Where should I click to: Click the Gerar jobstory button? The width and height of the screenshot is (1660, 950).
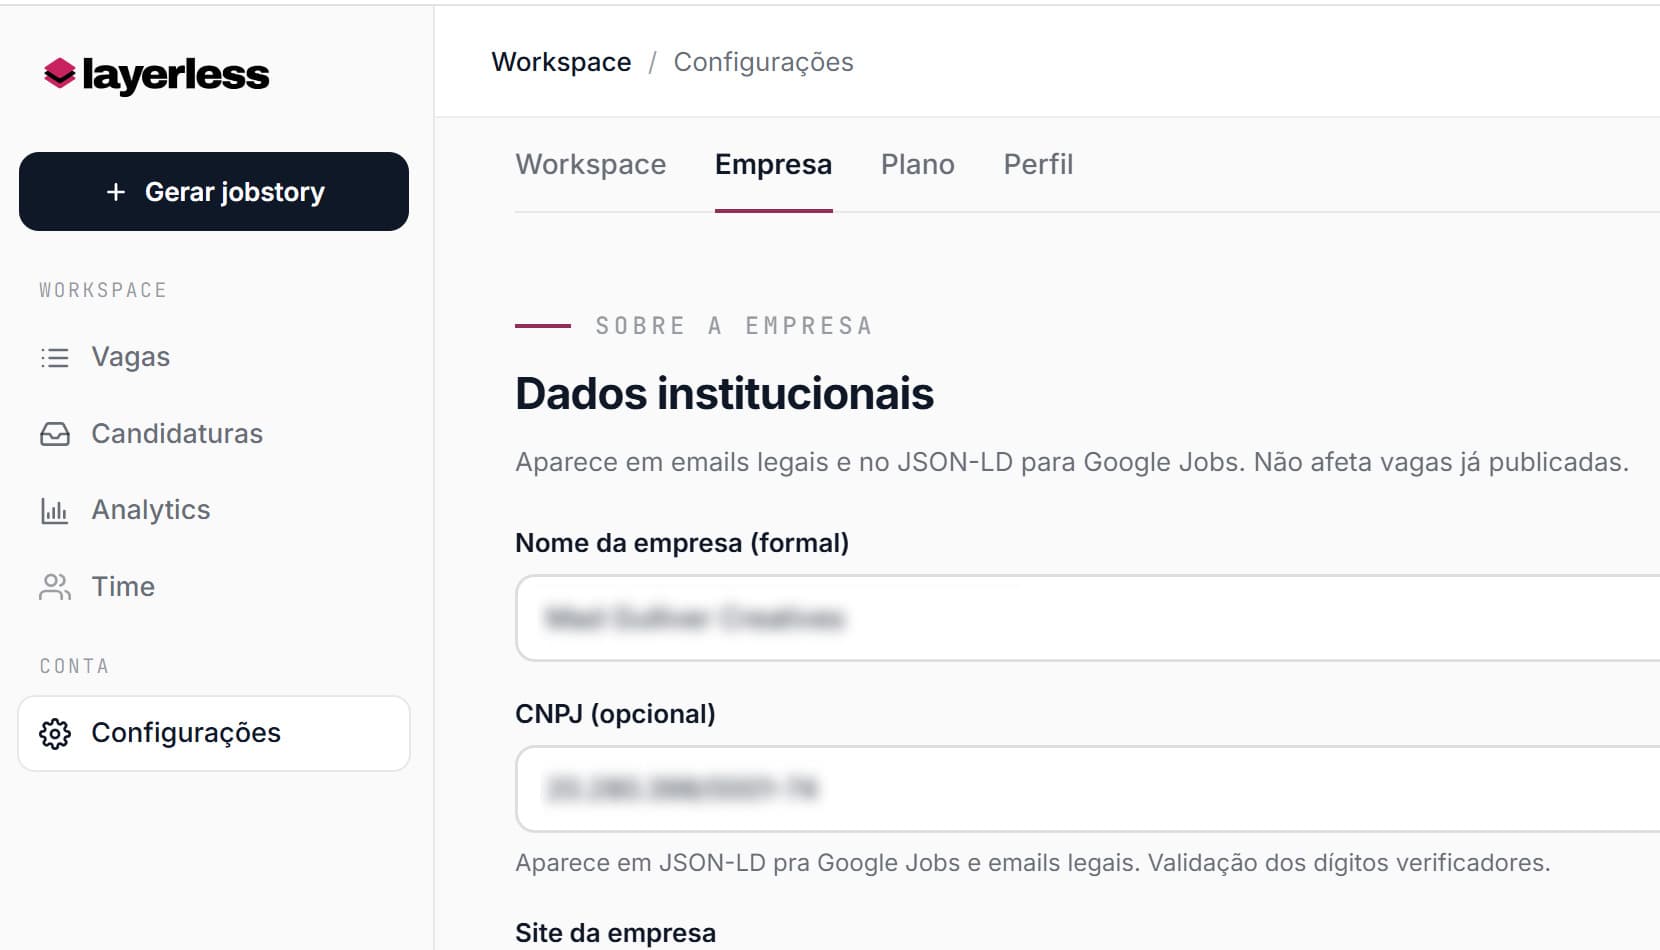(x=214, y=192)
